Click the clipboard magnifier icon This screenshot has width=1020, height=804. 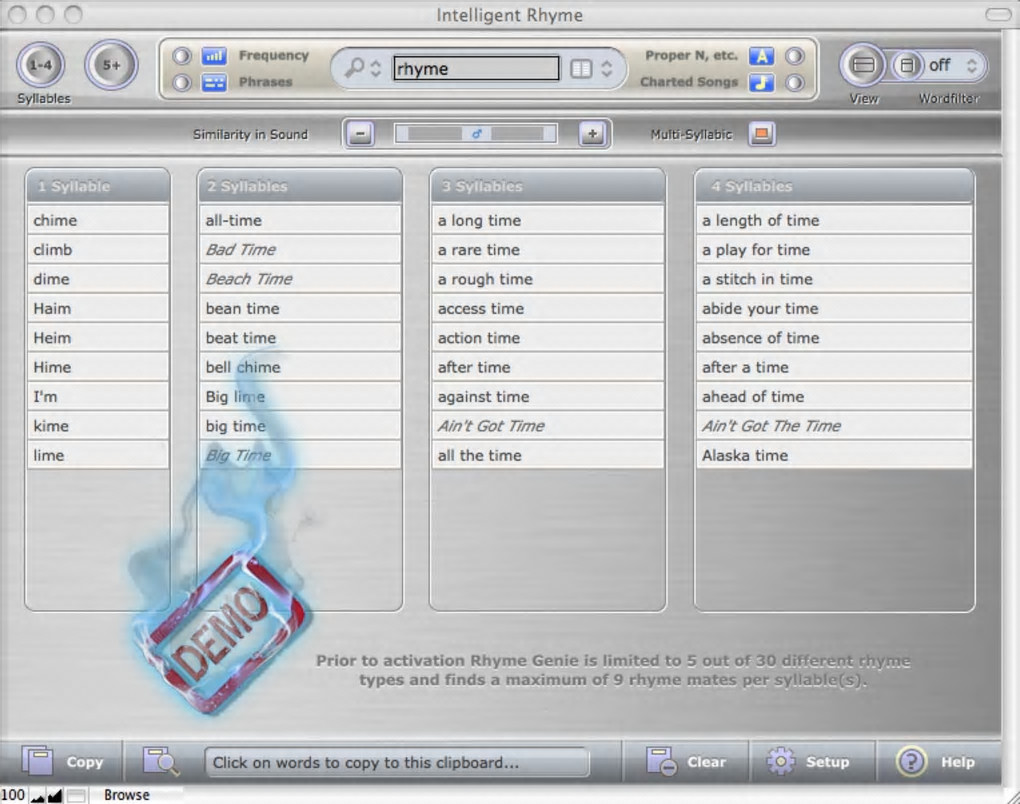(160, 761)
